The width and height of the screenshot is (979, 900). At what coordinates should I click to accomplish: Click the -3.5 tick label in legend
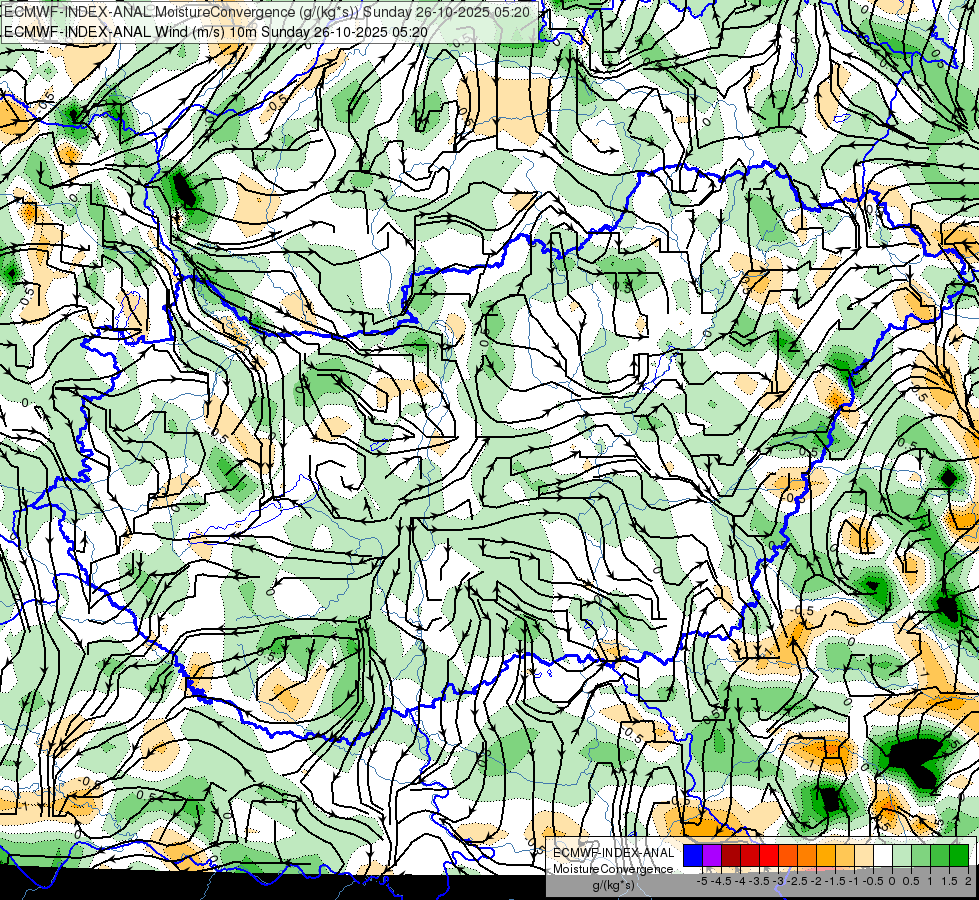coord(759,881)
